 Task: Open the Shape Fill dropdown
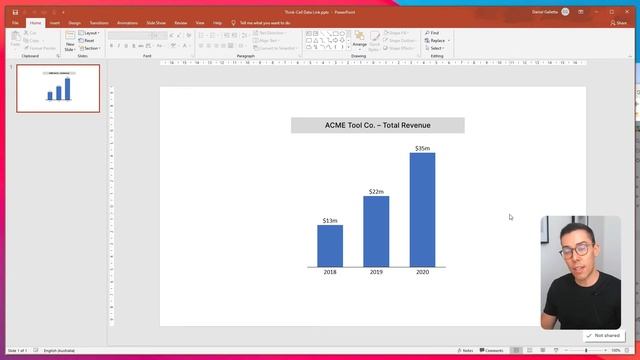coord(396,33)
